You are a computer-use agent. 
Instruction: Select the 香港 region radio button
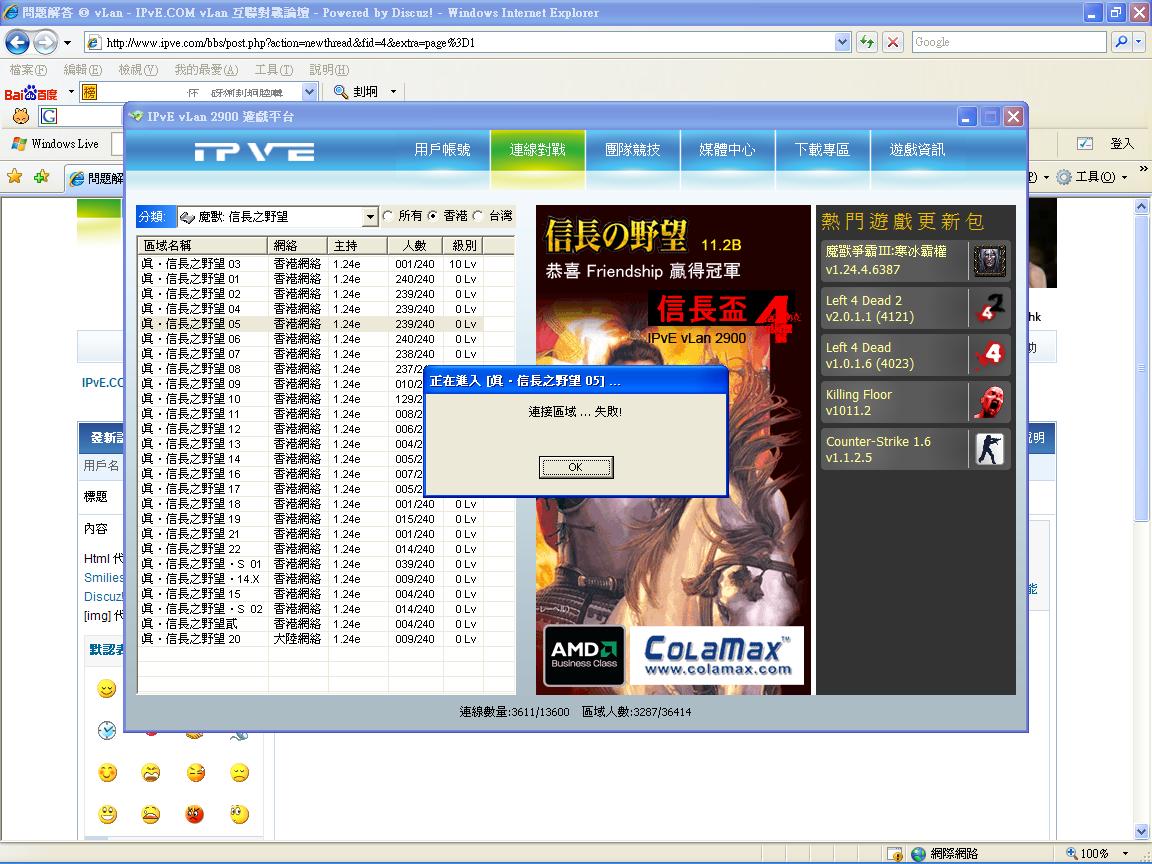point(433,216)
